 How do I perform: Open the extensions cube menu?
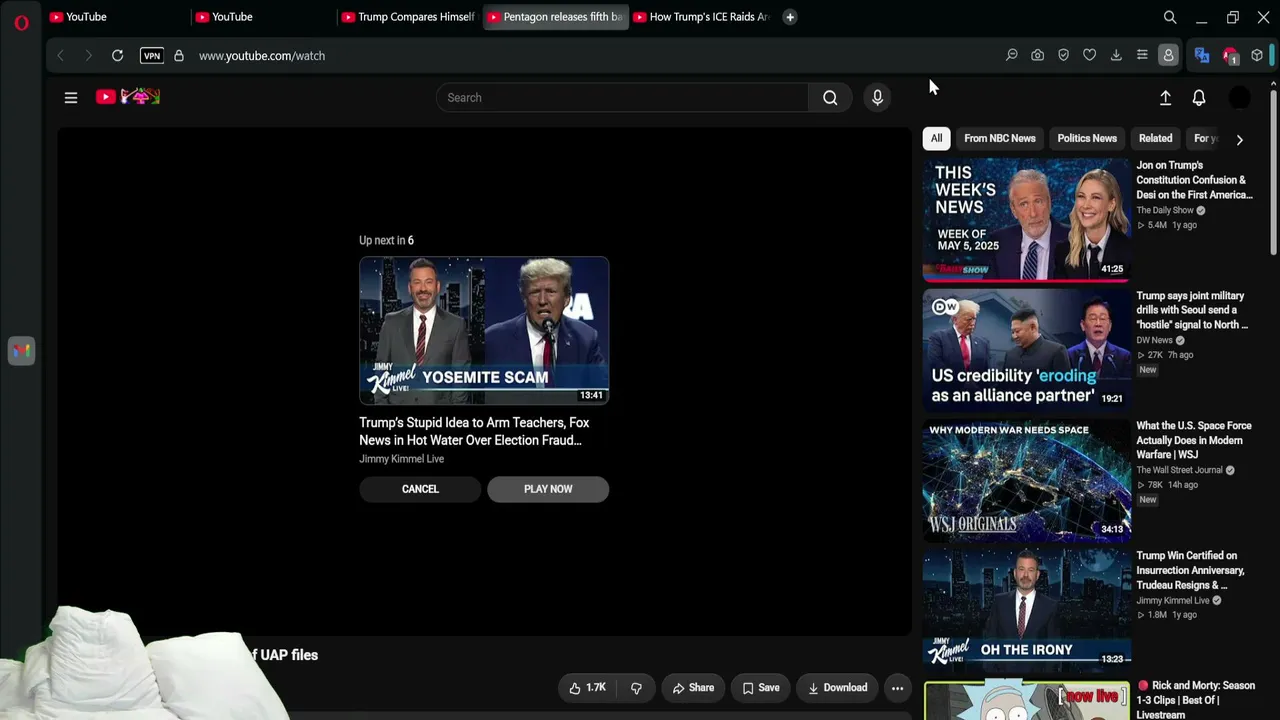(1257, 56)
